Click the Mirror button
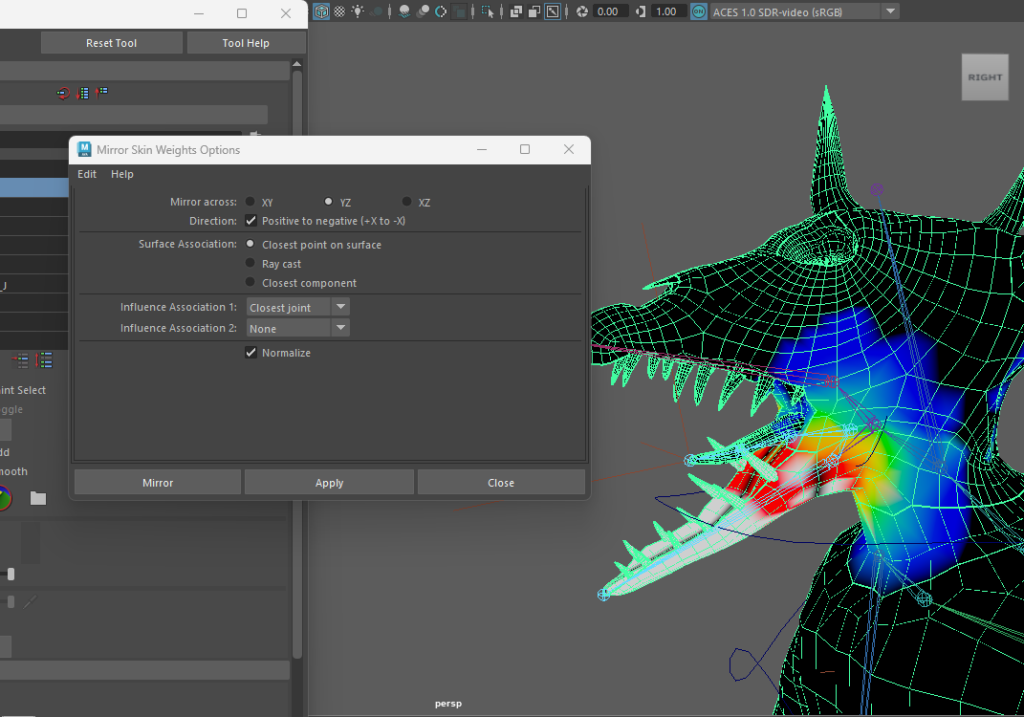Screen dimensions: 1024x717 pyautogui.click(x=157, y=483)
